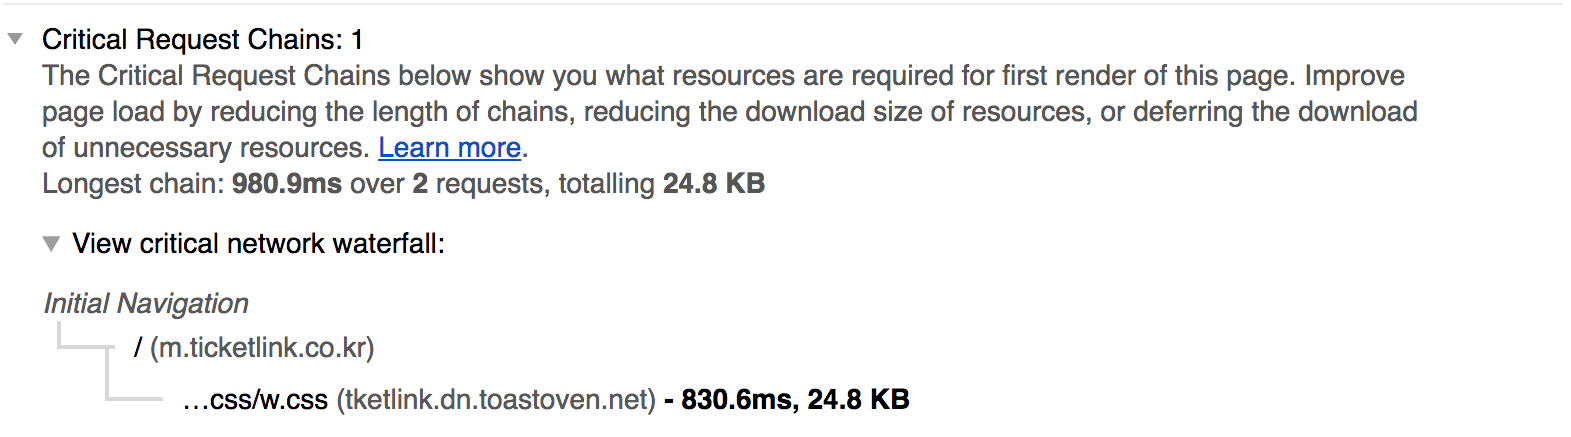Click the bold 24.8 KB after "totalling"

(x=713, y=184)
